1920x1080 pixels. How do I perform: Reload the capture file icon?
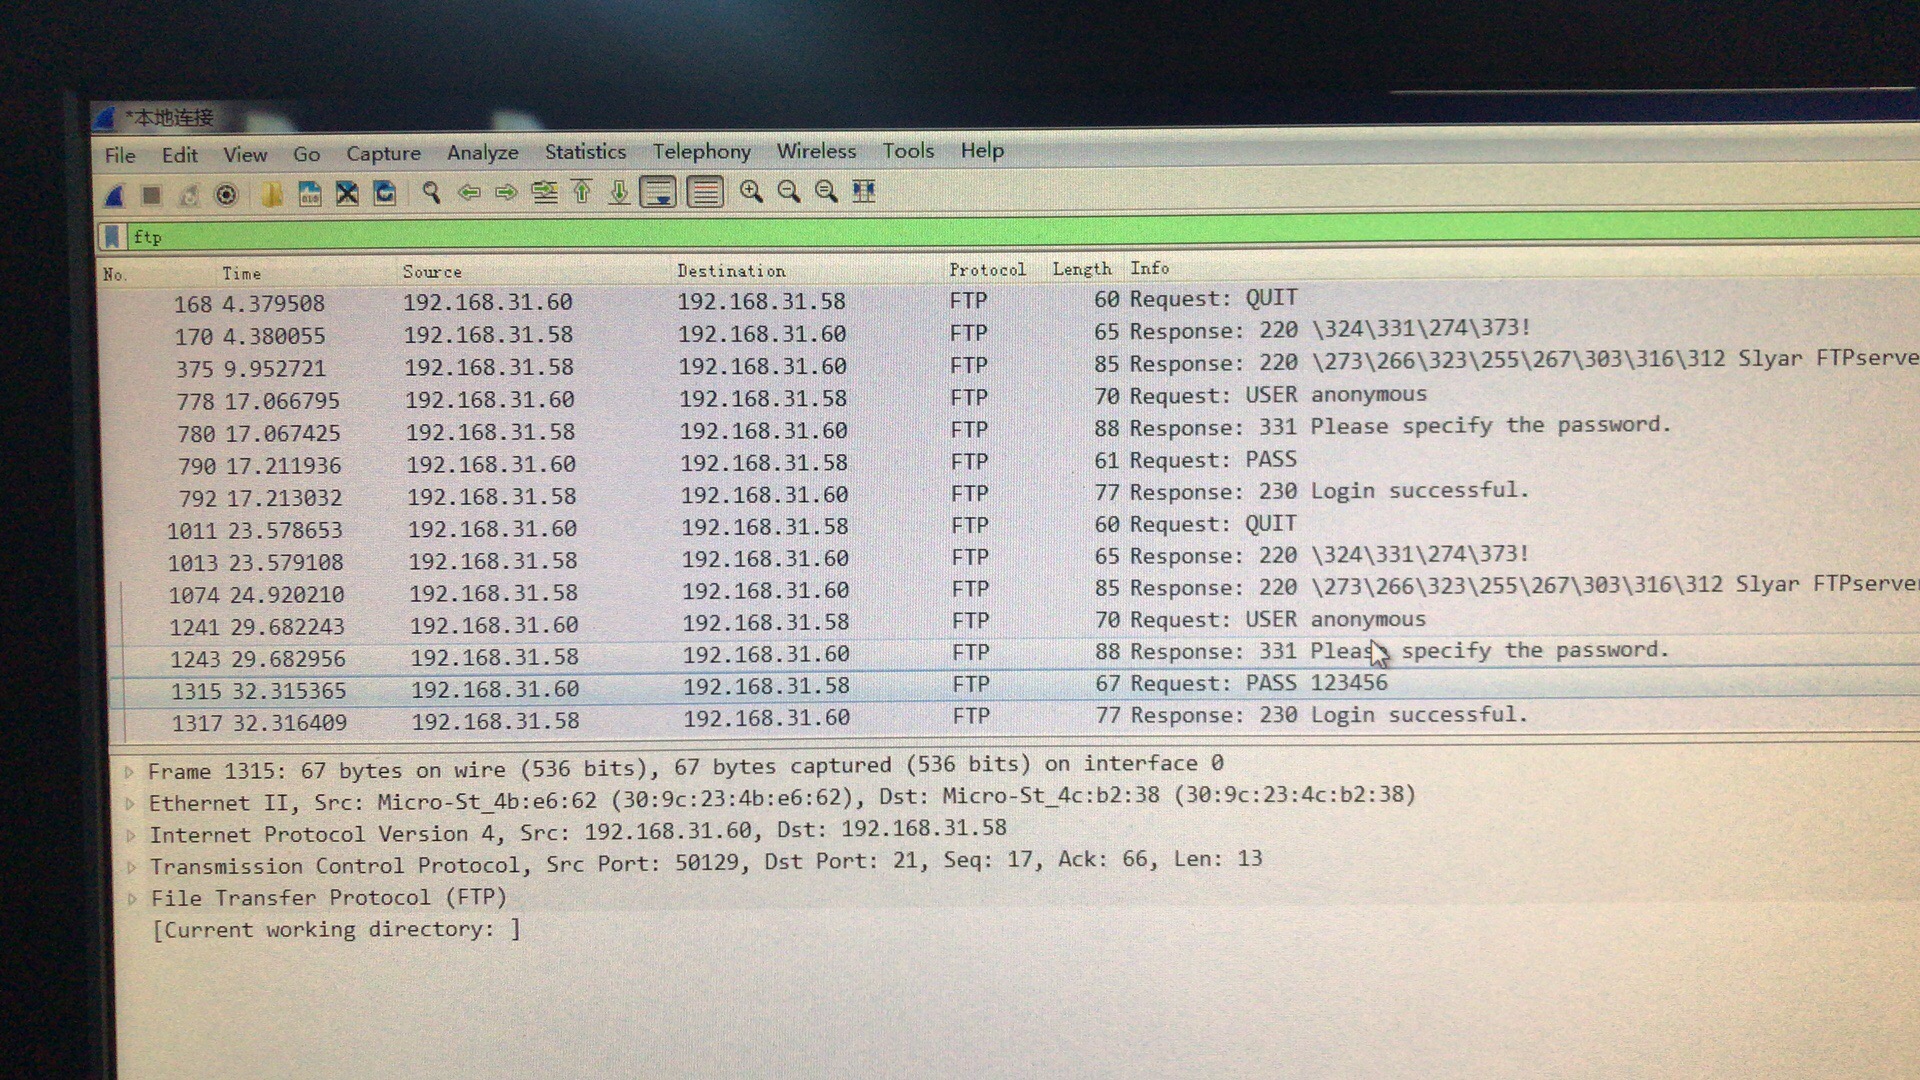click(x=385, y=193)
